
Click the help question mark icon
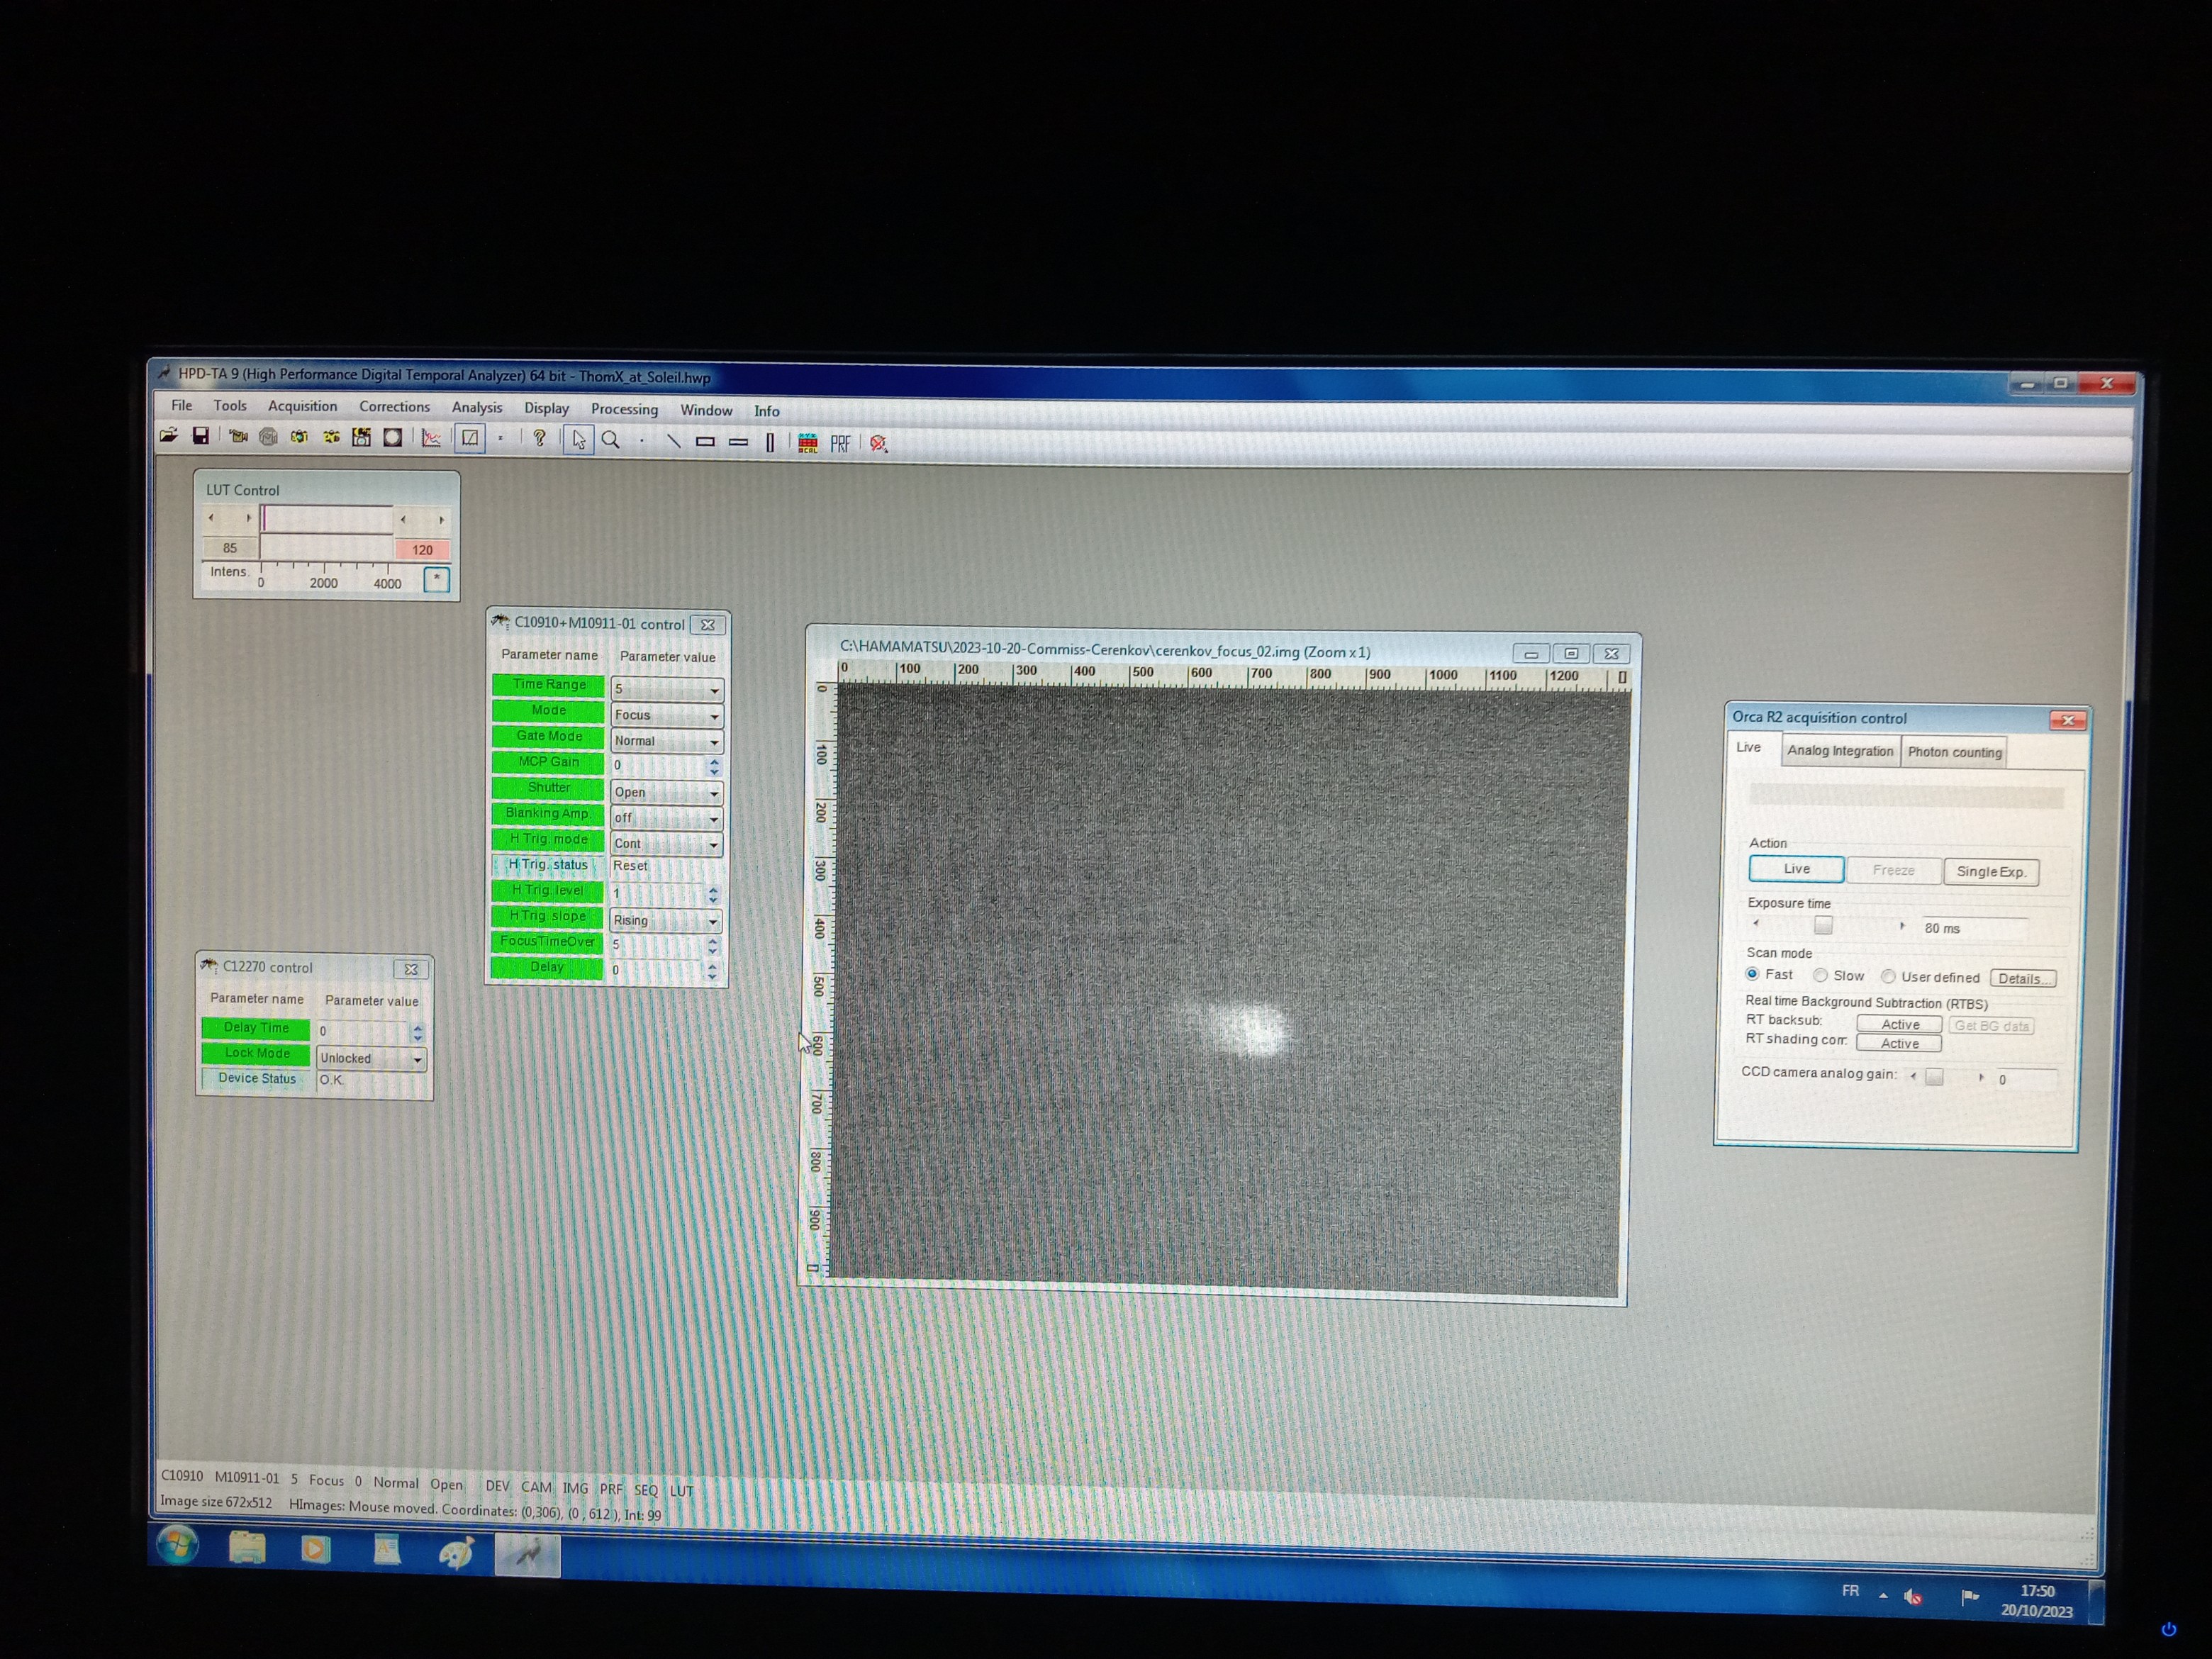click(x=539, y=438)
